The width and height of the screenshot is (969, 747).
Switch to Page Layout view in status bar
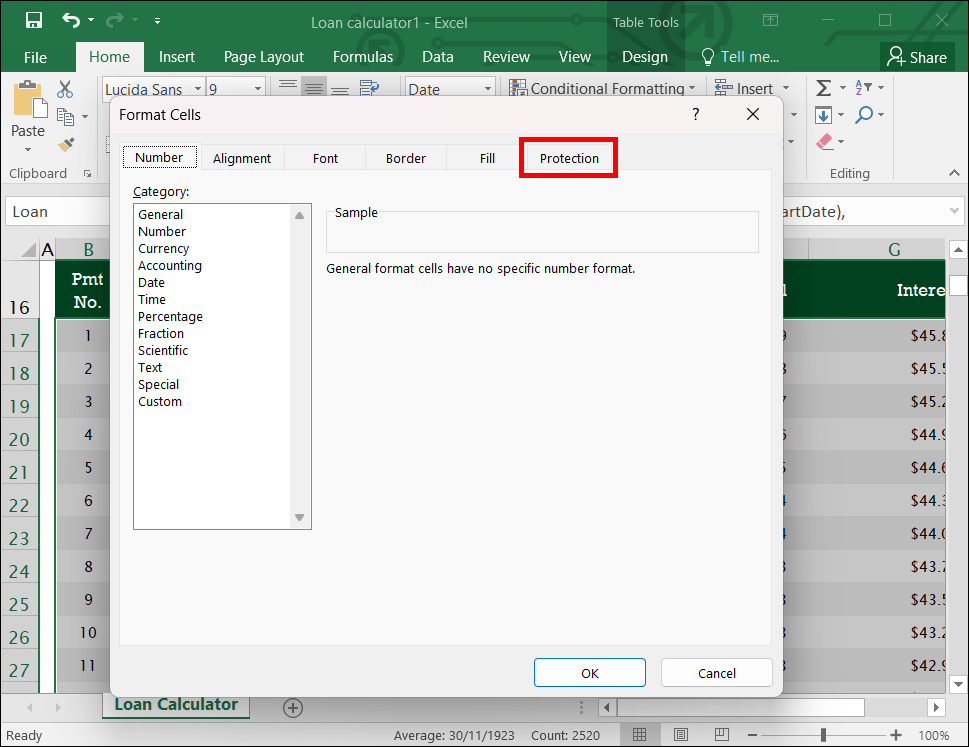click(680, 736)
